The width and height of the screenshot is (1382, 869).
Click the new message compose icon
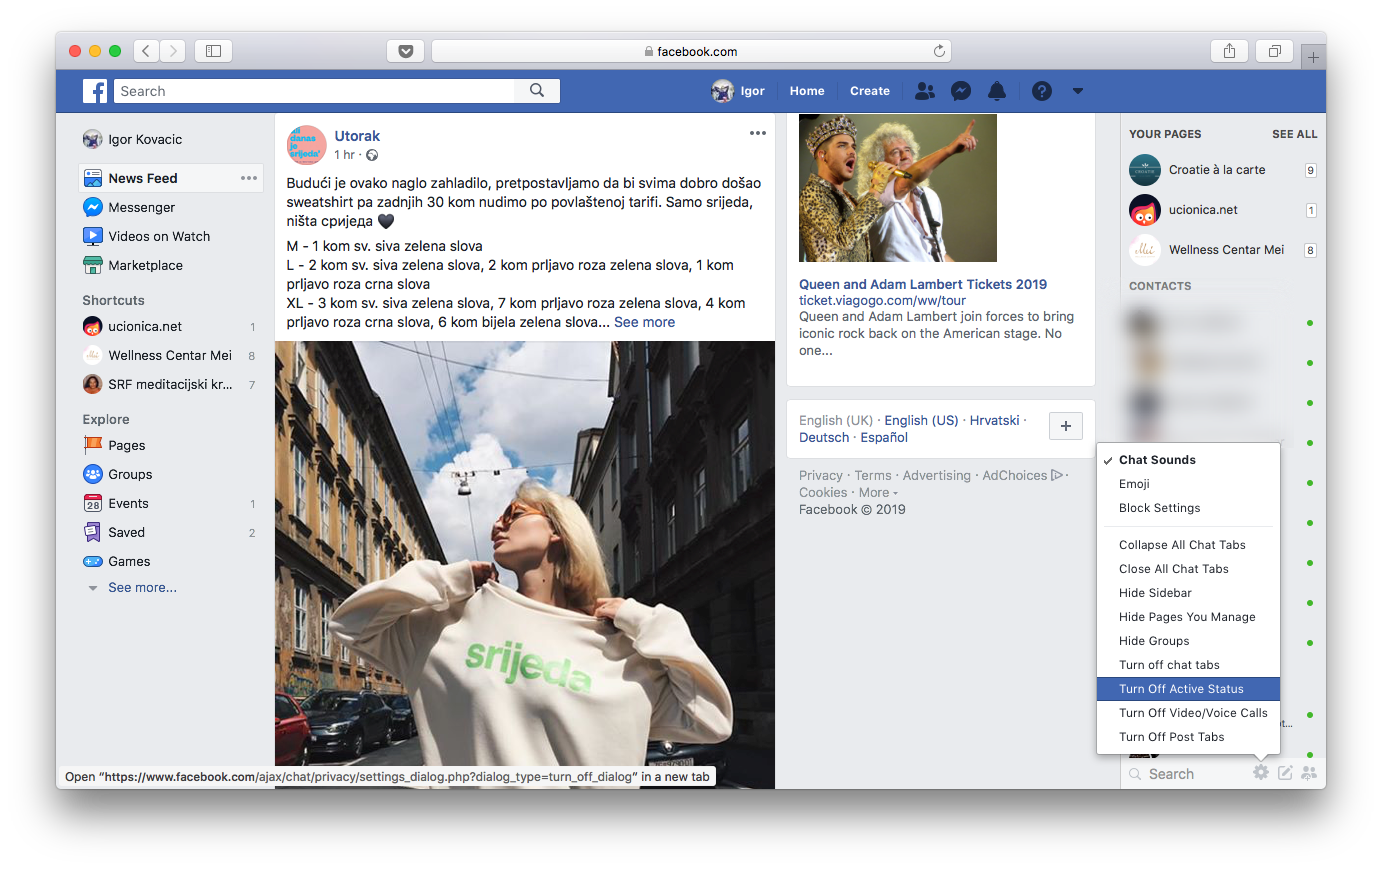click(1285, 773)
